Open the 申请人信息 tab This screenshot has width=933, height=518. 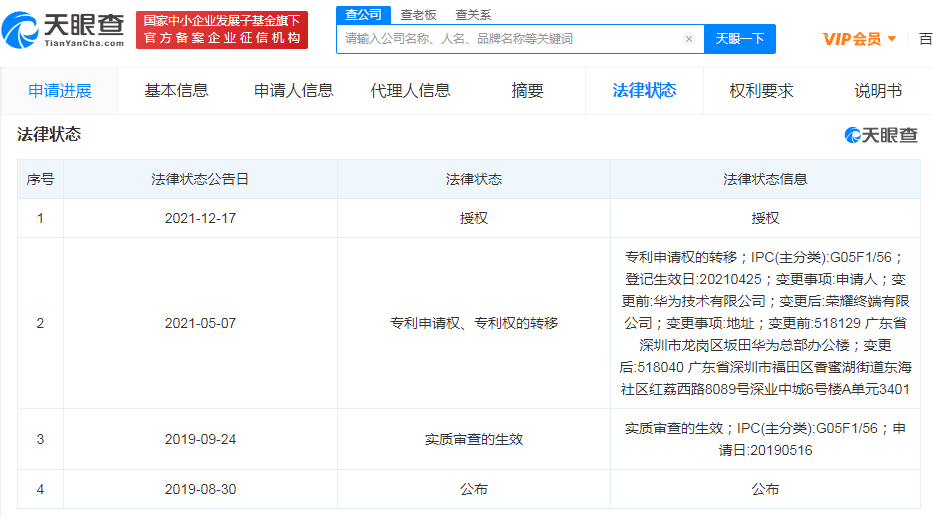point(293,91)
